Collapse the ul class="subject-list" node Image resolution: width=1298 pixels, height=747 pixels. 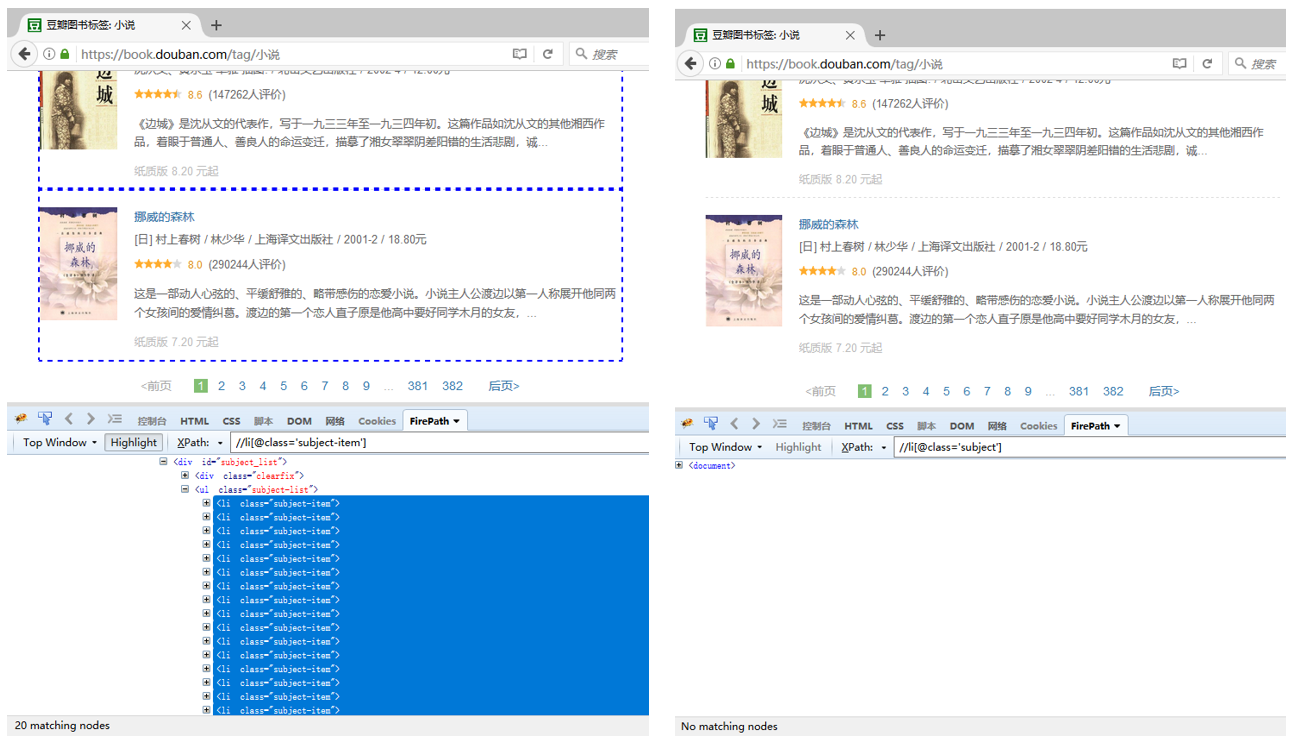pyautogui.click(x=185, y=490)
